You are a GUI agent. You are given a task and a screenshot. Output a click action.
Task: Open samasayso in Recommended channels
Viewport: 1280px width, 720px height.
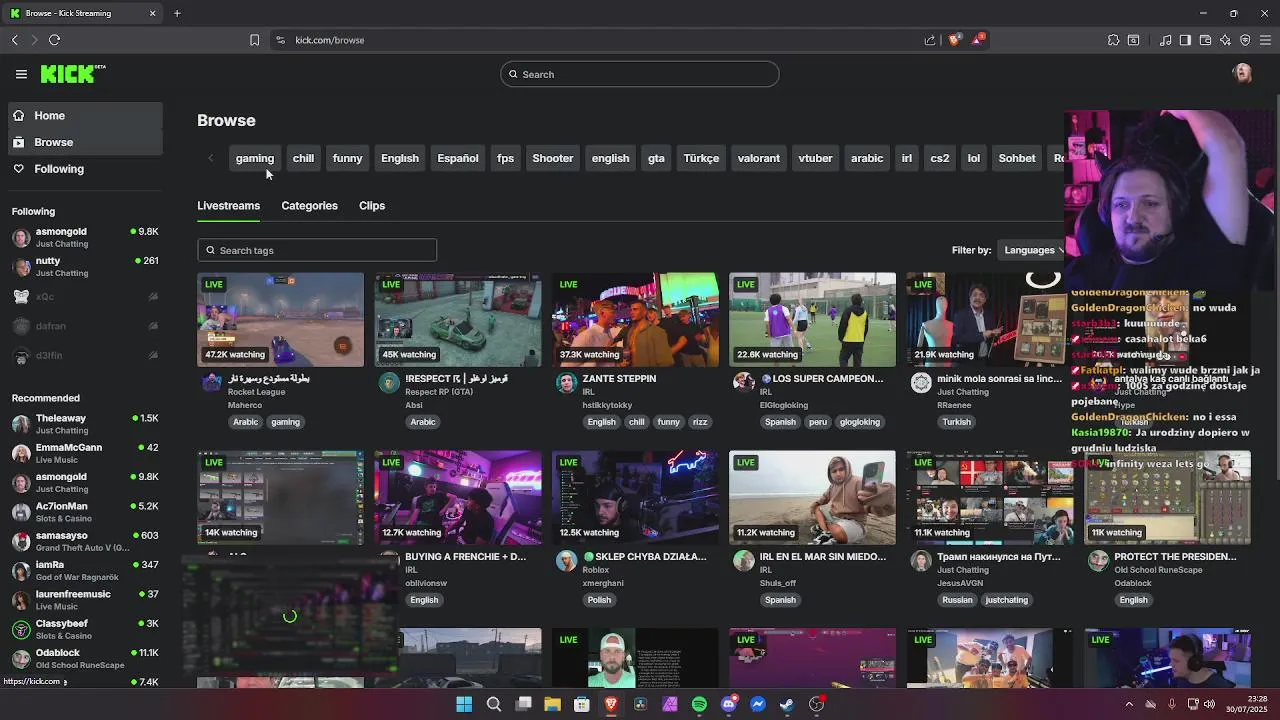point(85,541)
